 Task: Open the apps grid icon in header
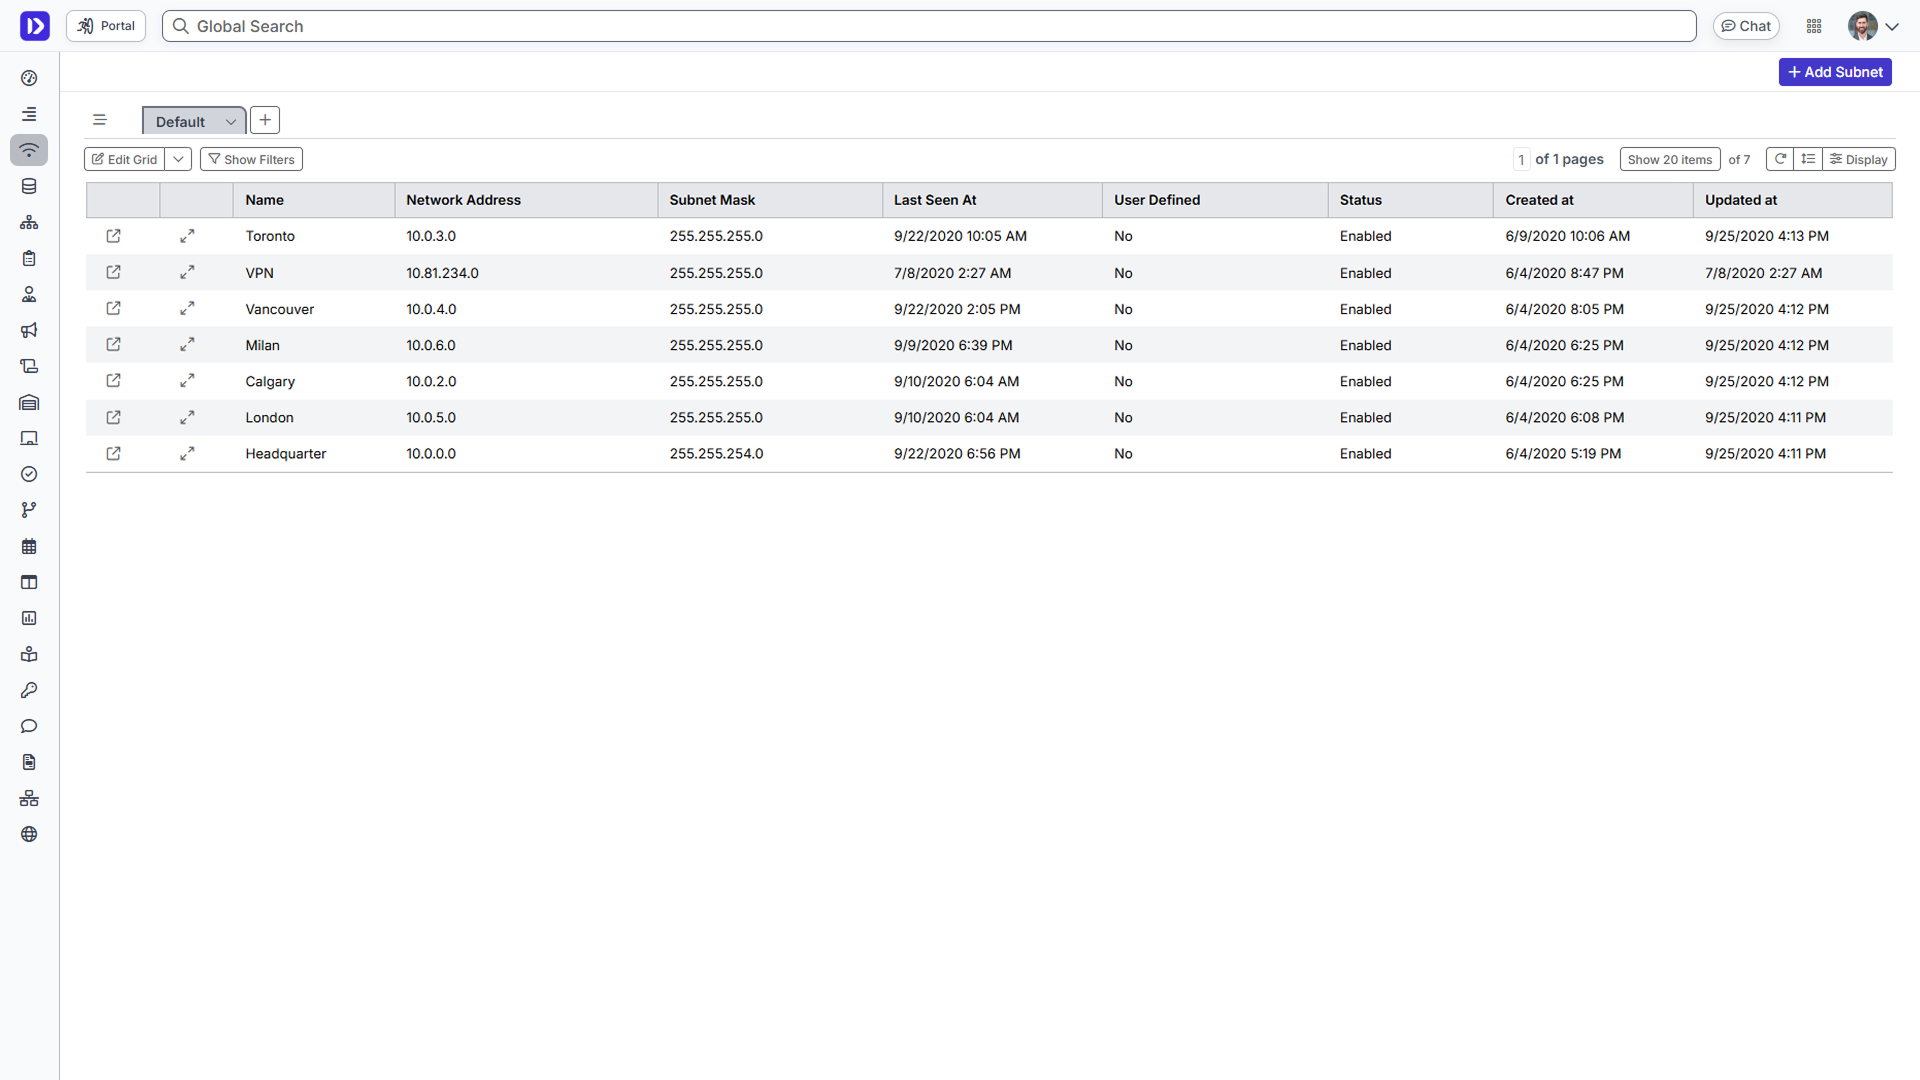(x=1814, y=26)
